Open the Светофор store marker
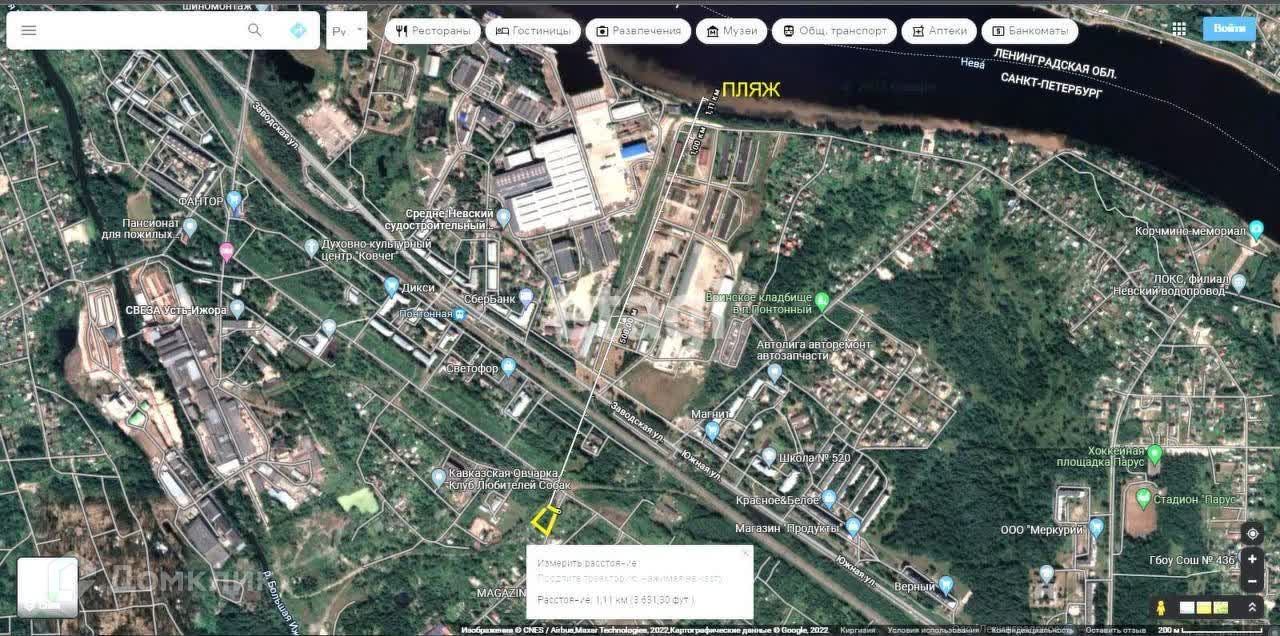The width and height of the screenshot is (1280, 636). click(x=508, y=367)
